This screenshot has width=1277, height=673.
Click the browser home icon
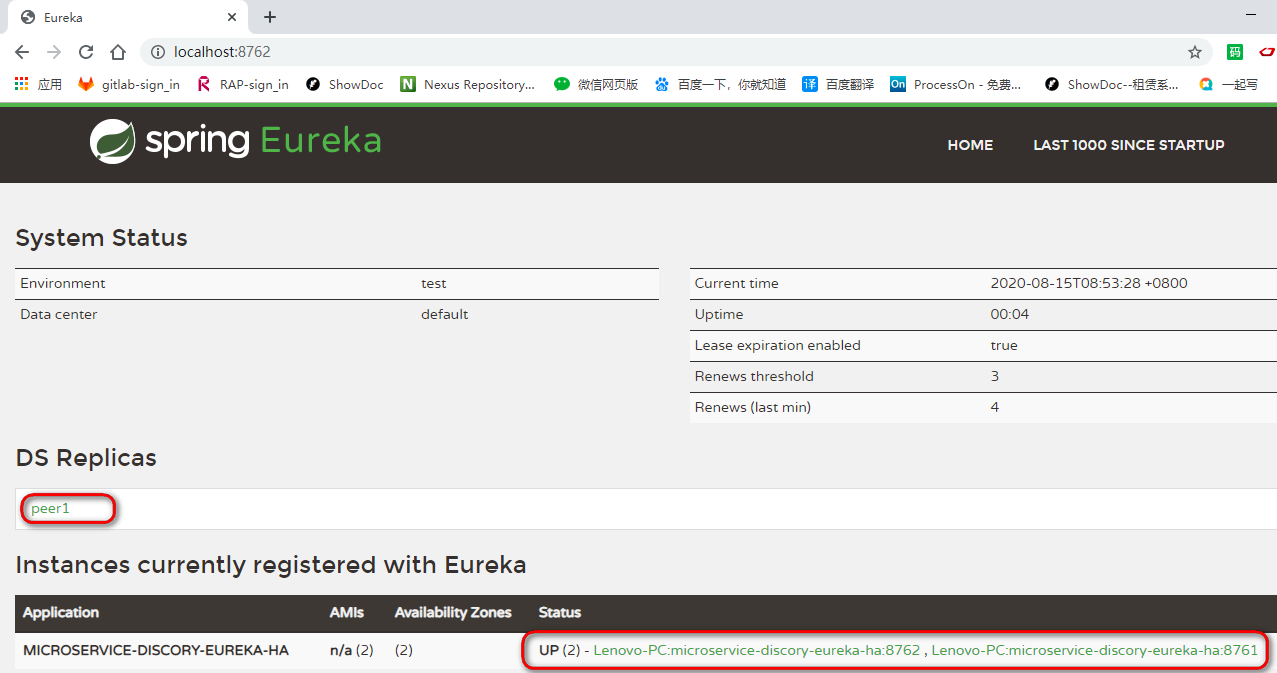tap(117, 51)
